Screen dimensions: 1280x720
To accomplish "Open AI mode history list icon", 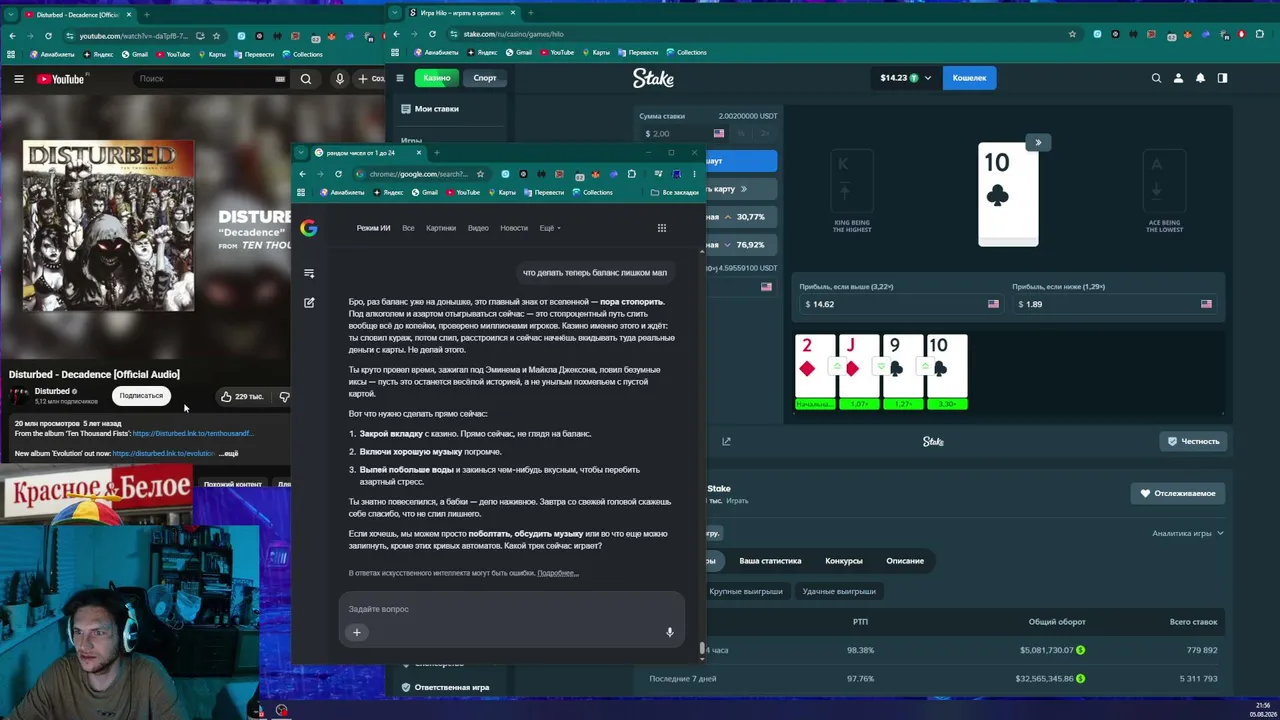I will click(x=309, y=273).
